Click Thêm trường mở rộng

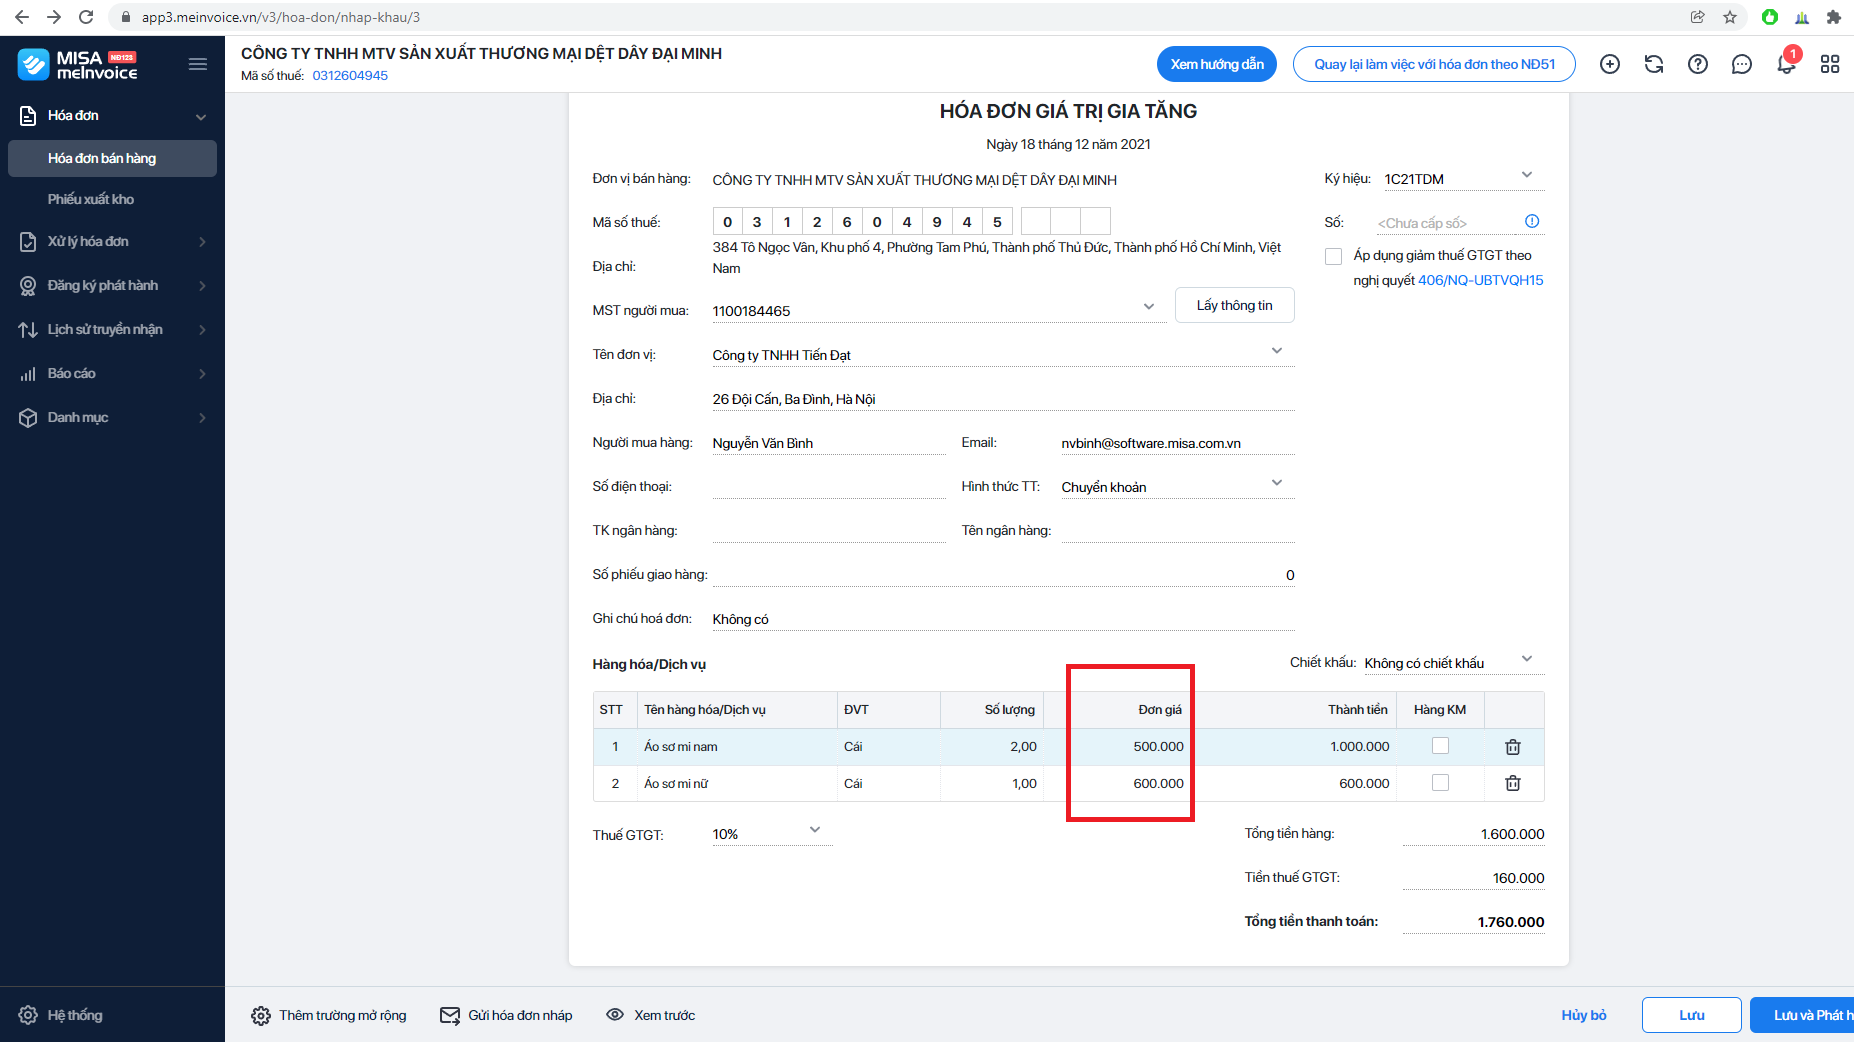click(329, 1016)
